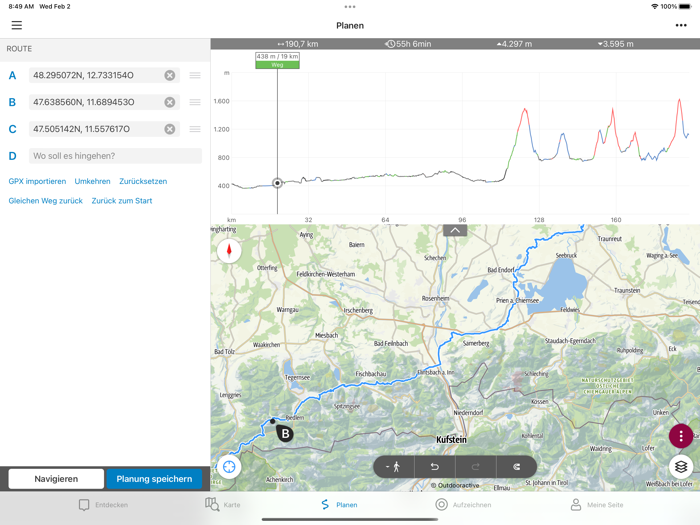Center map on current location
The width and height of the screenshot is (700, 525).
tap(229, 467)
